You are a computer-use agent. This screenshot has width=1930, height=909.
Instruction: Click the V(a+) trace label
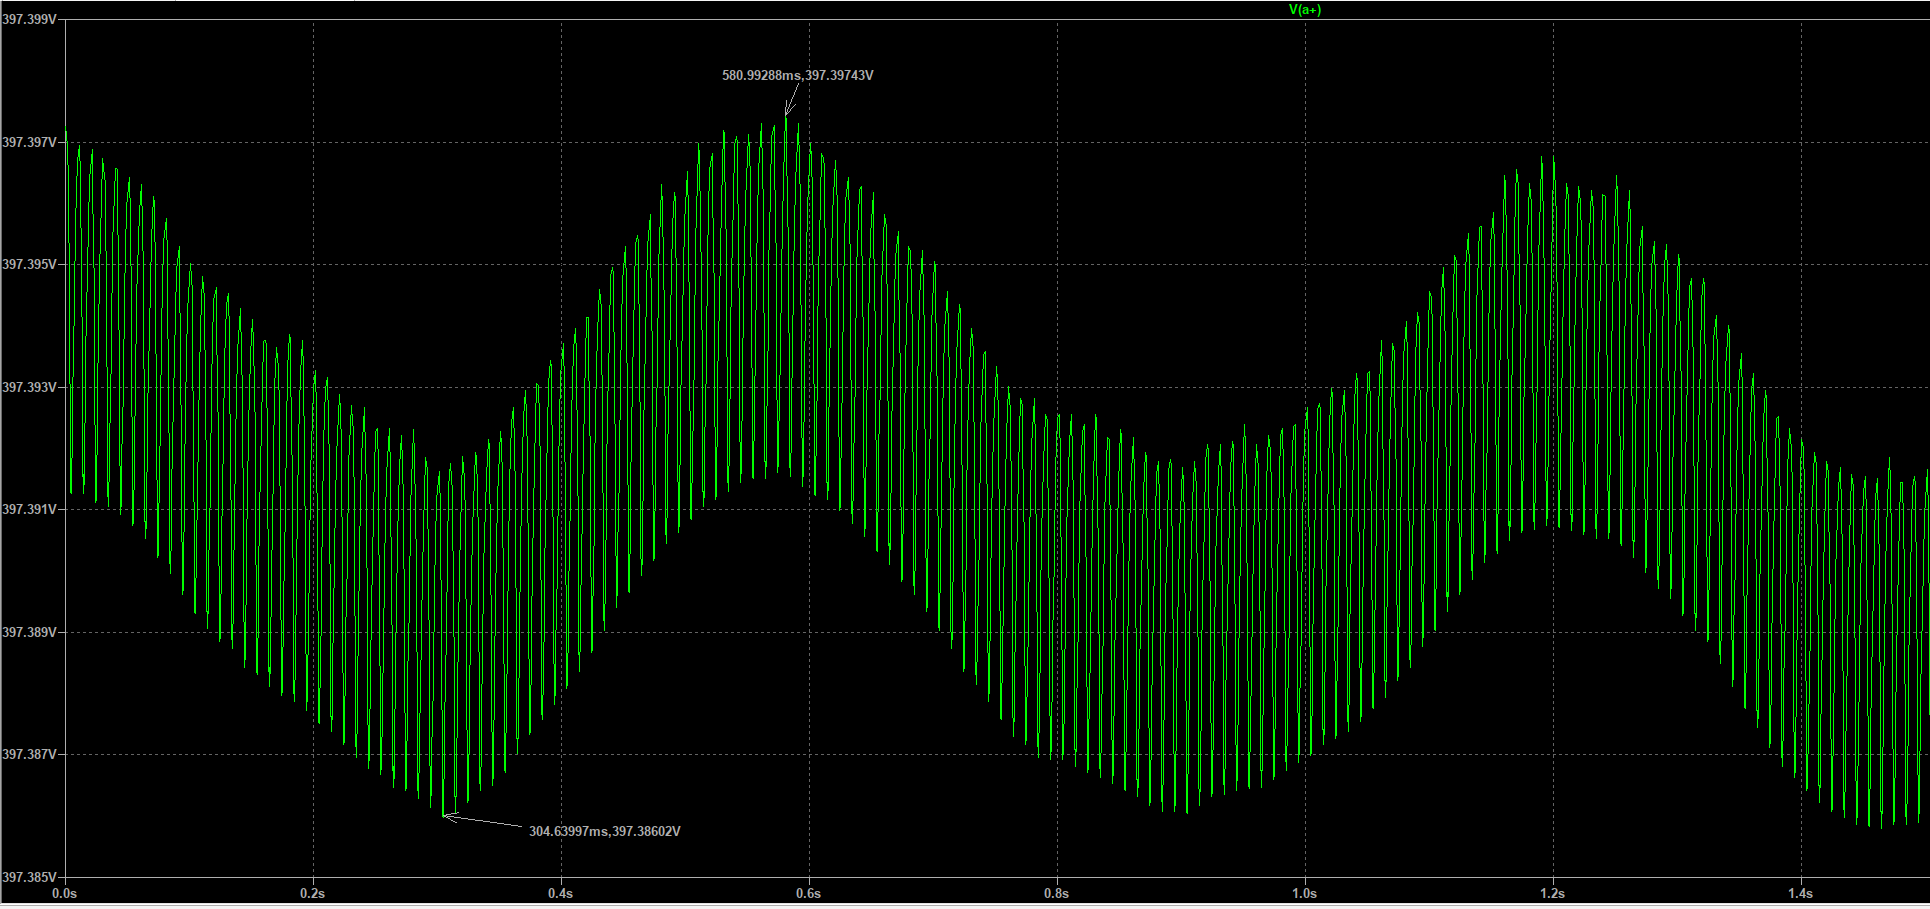(1304, 10)
